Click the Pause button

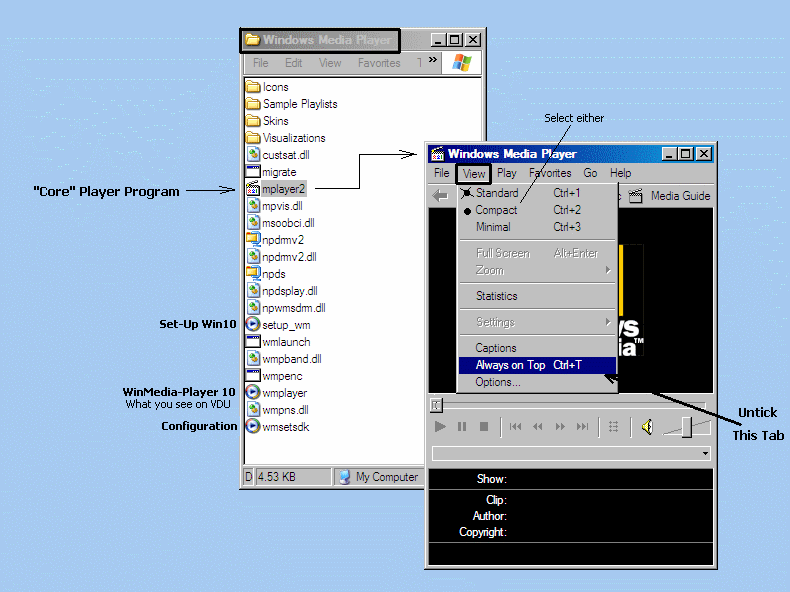click(x=462, y=427)
